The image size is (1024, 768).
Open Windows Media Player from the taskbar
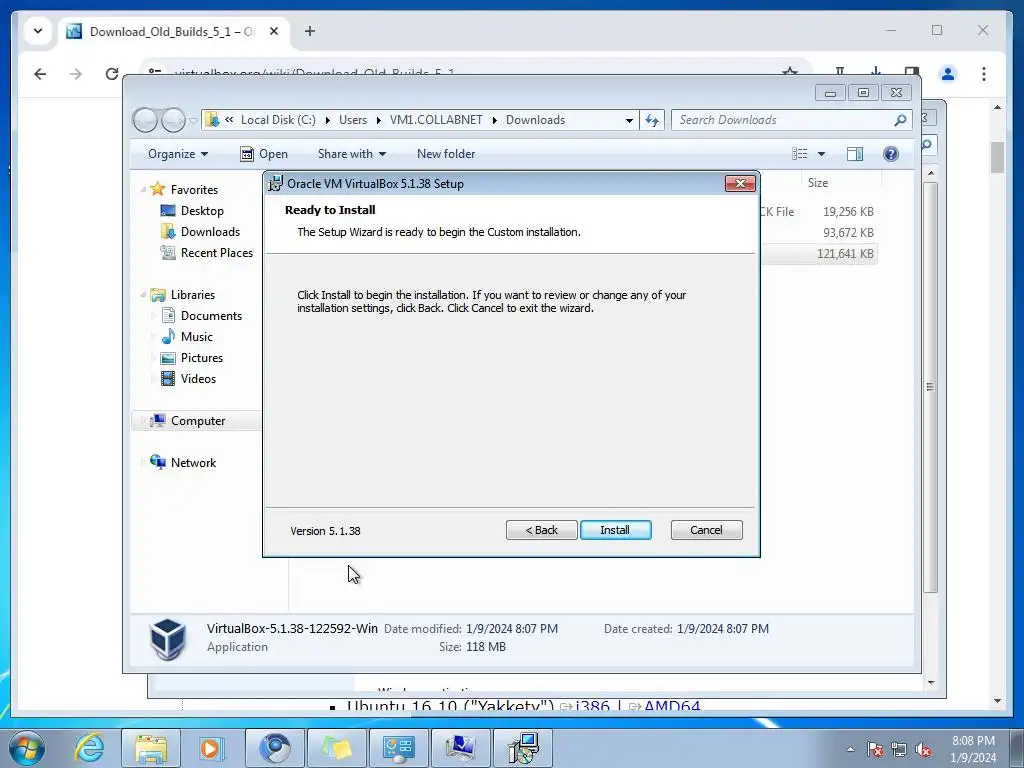click(210, 748)
